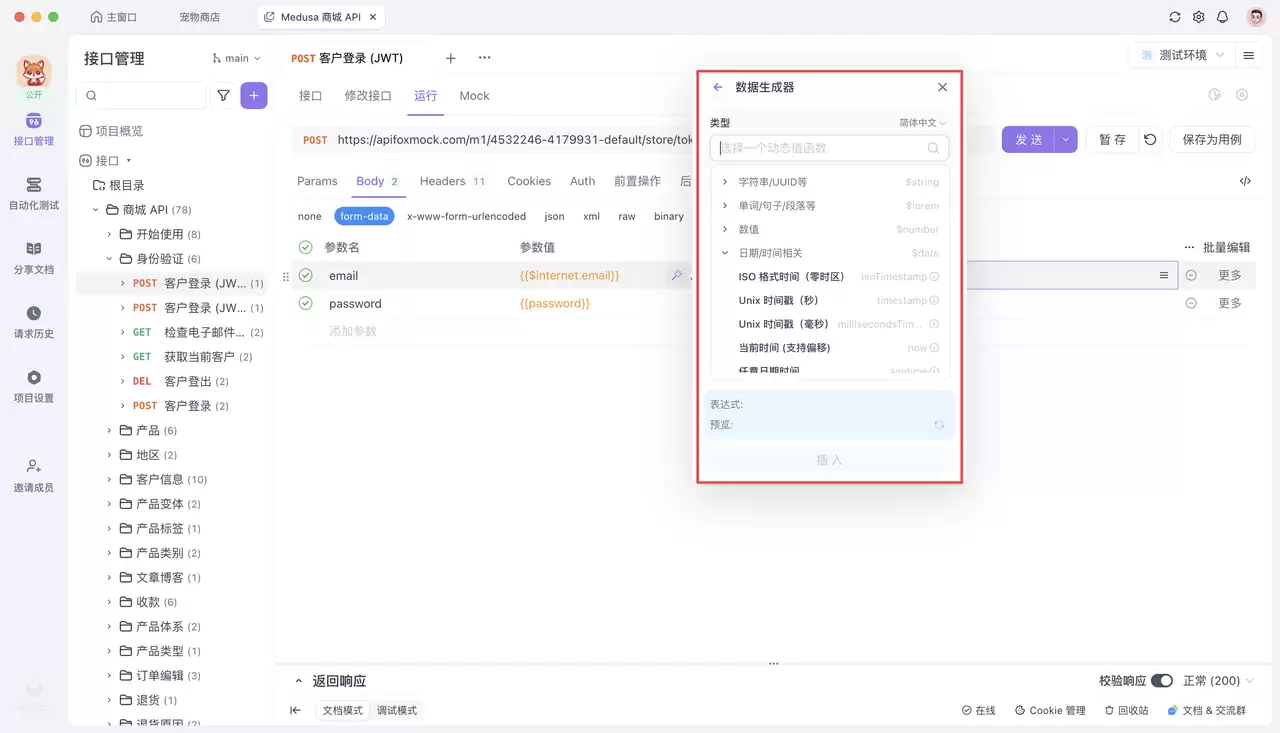The height and width of the screenshot is (733, 1280).
Task: Open 分享文档 in the sidebar
Action: pos(34,258)
